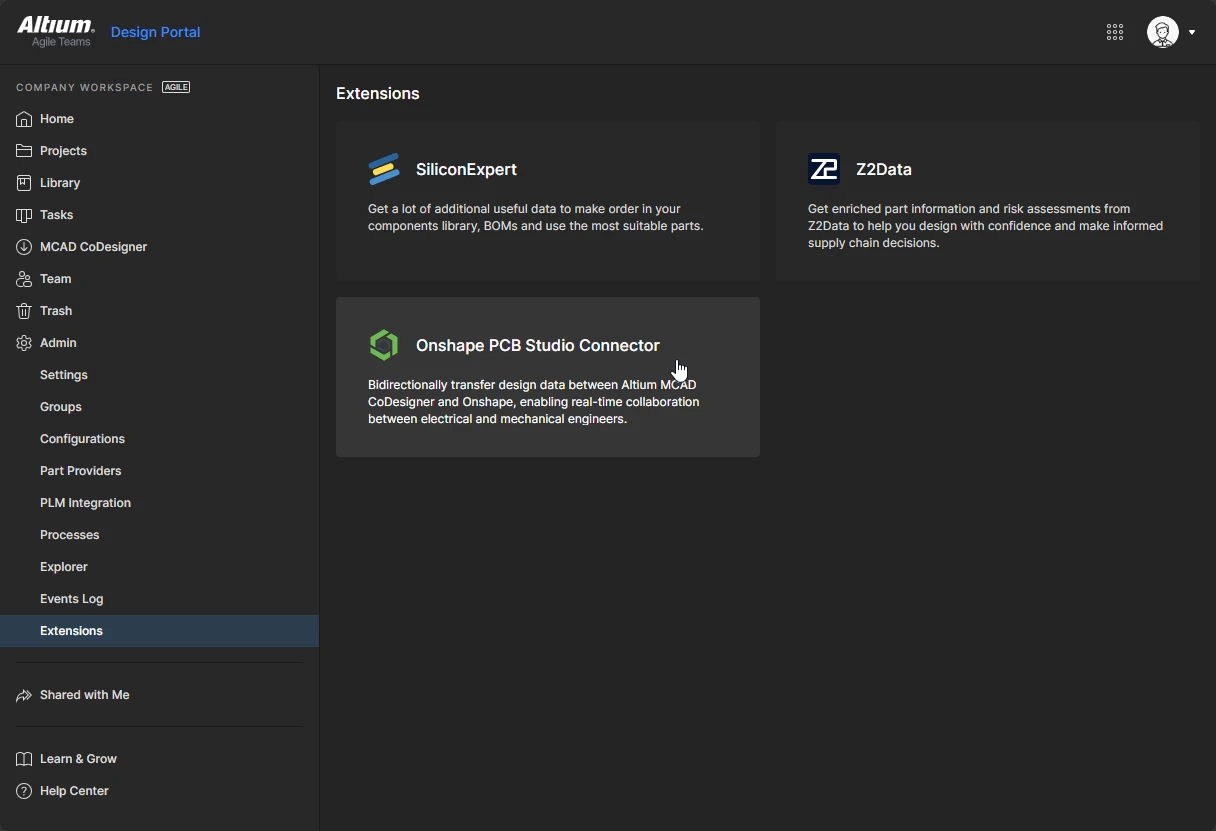The width and height of the screenshot is (1216, 831).
Task: Click the Onshape connector description text
Action: pos(534,402)
